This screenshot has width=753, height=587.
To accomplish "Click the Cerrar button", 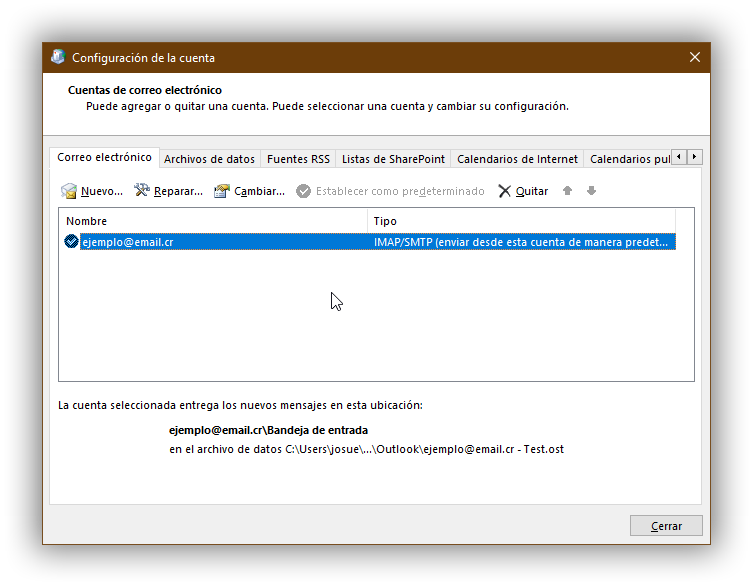I will 666,526.
